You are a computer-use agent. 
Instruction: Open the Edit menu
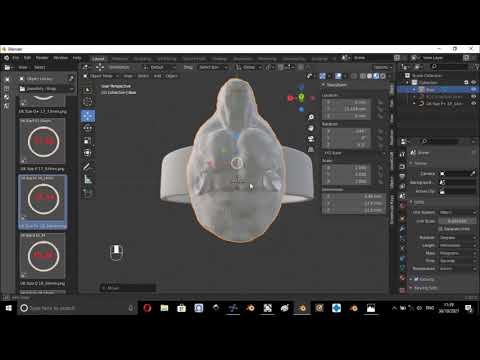pyautogui.click(x=27, y=58)
